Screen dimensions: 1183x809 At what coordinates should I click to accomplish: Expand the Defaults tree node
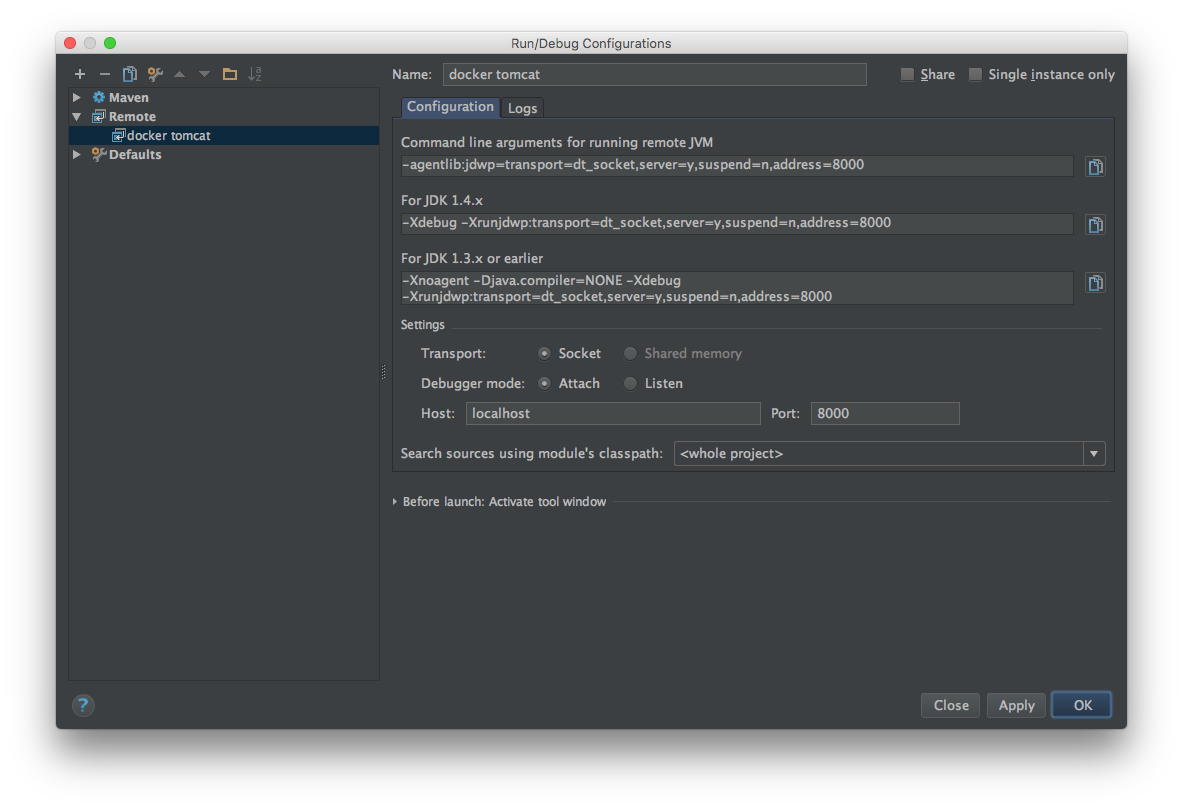click(77, 155)
